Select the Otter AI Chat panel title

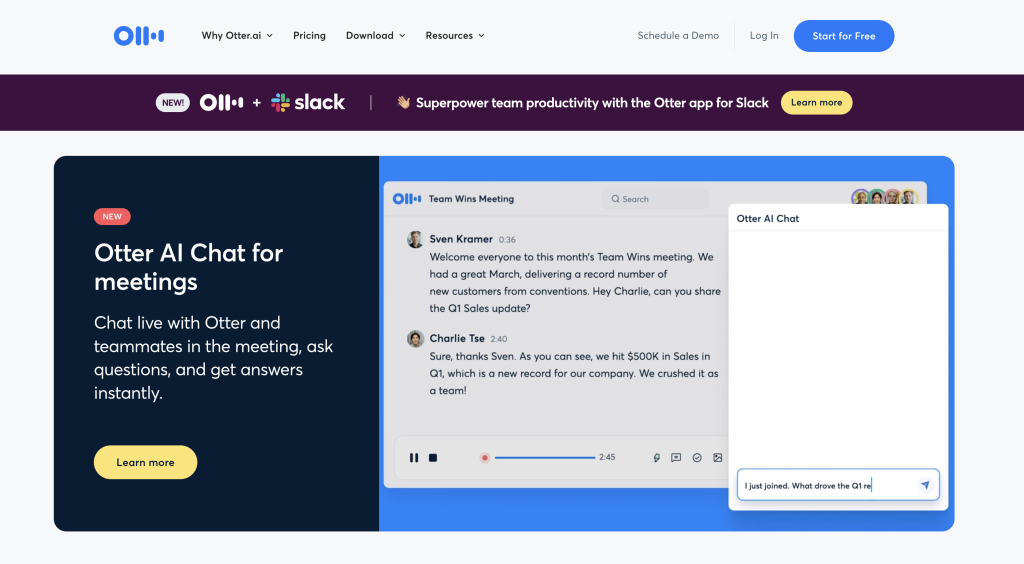coord(767,219)
